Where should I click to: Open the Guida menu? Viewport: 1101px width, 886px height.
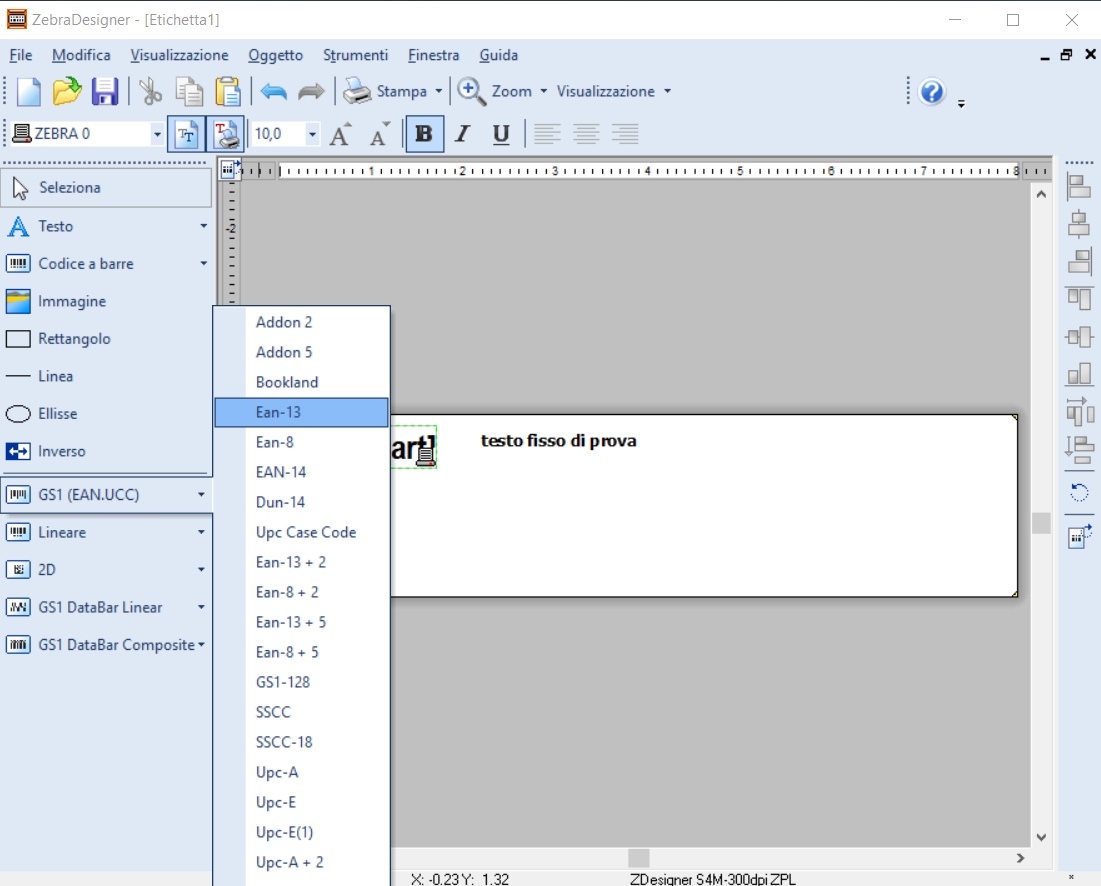click(499, 55)
